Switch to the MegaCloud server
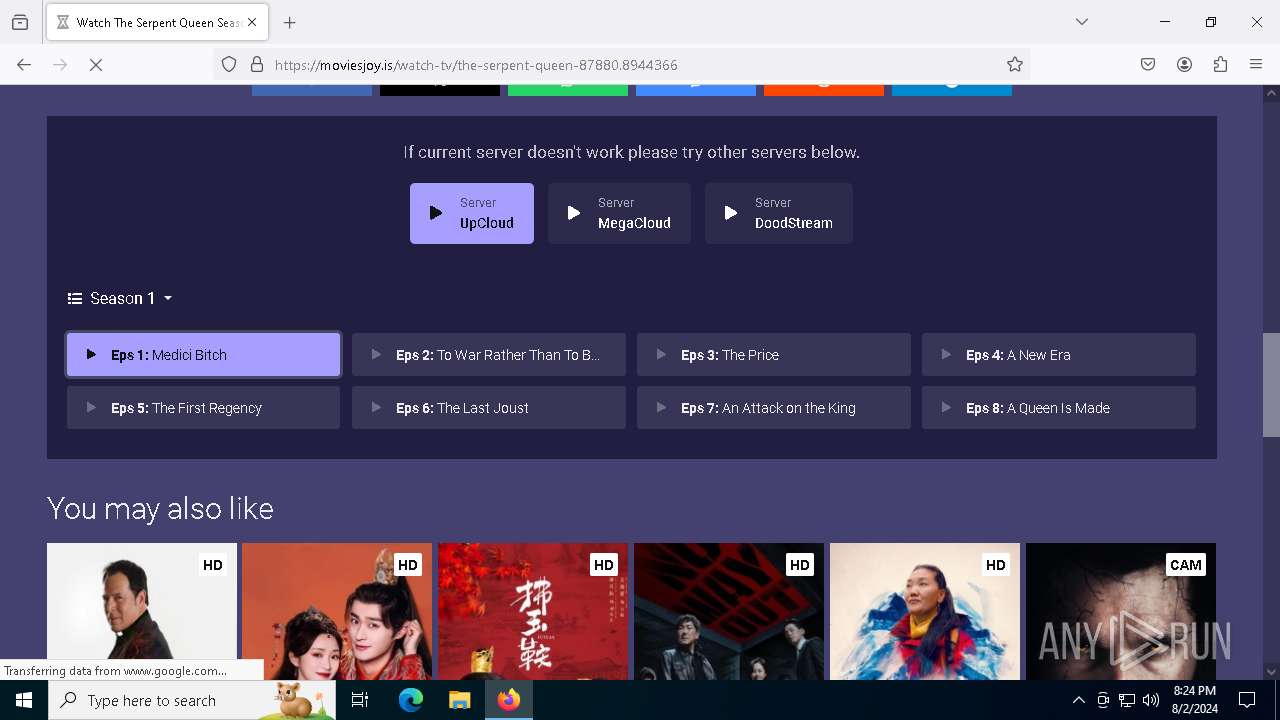This screenshot has height=720, width=1280. tap(619, 213)
